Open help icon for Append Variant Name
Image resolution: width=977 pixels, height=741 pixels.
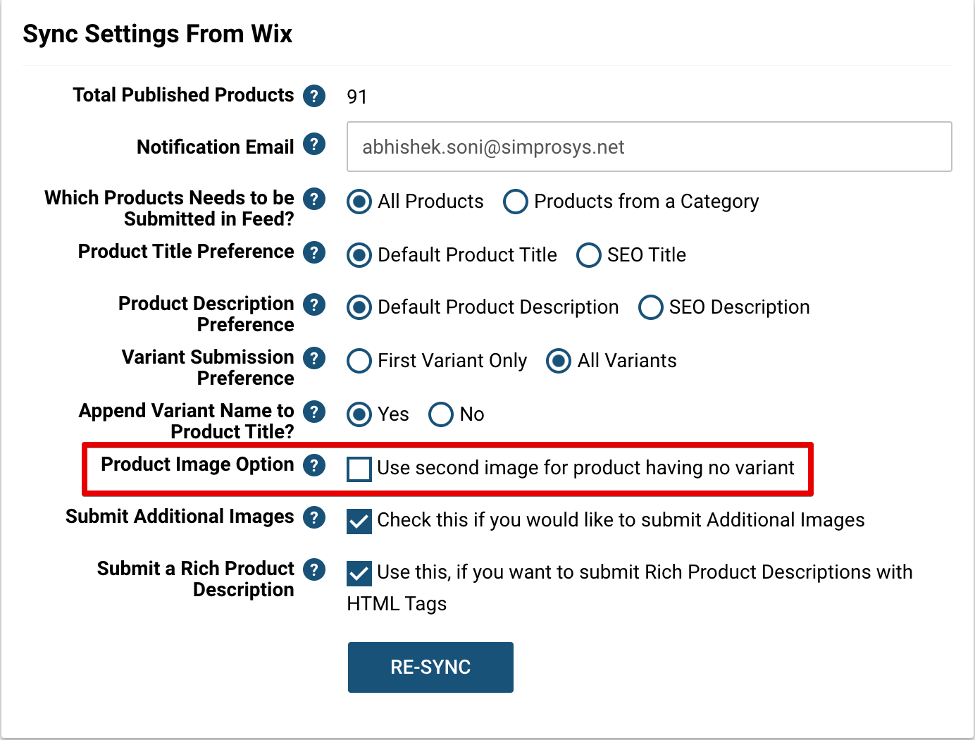[x=314, y=412]
